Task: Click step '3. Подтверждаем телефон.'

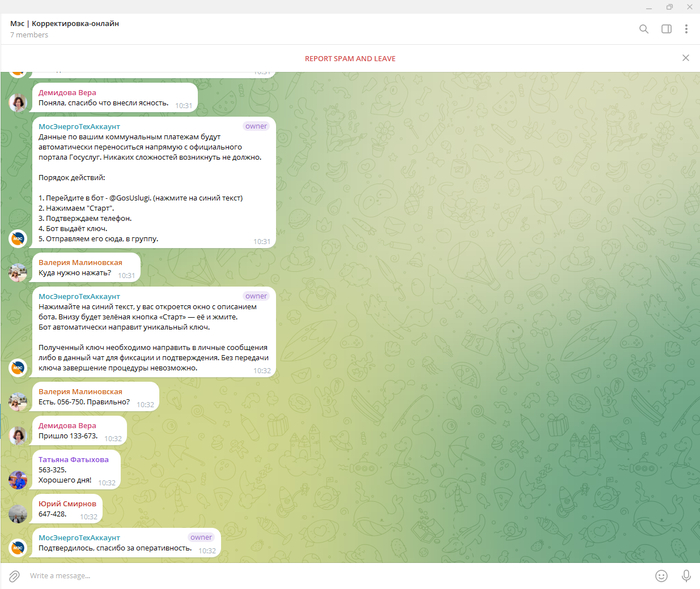Action: click(85, 218)
